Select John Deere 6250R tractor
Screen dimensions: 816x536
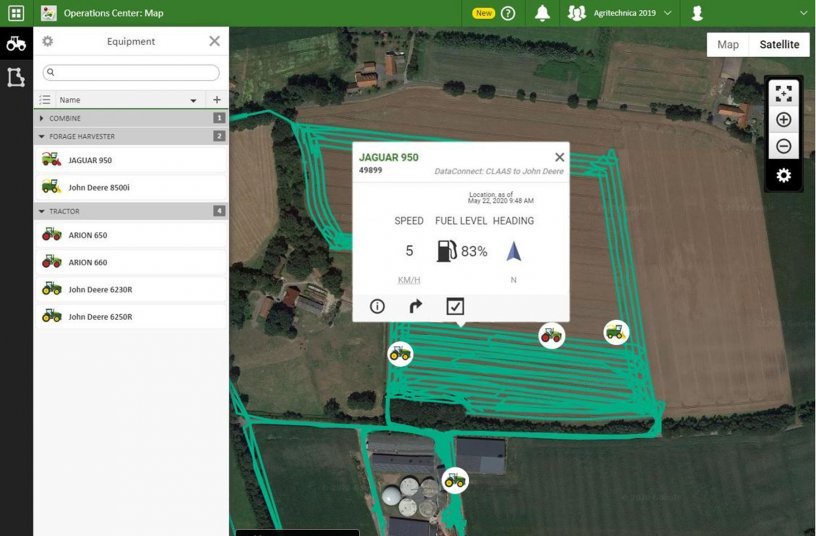(x=131, y=316)
